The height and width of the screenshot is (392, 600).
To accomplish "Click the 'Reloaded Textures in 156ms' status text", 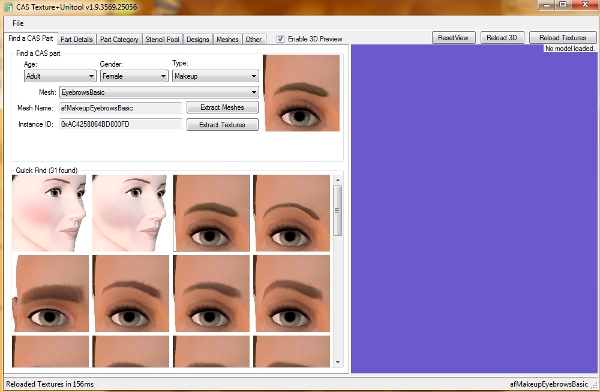I will point(50,384).
